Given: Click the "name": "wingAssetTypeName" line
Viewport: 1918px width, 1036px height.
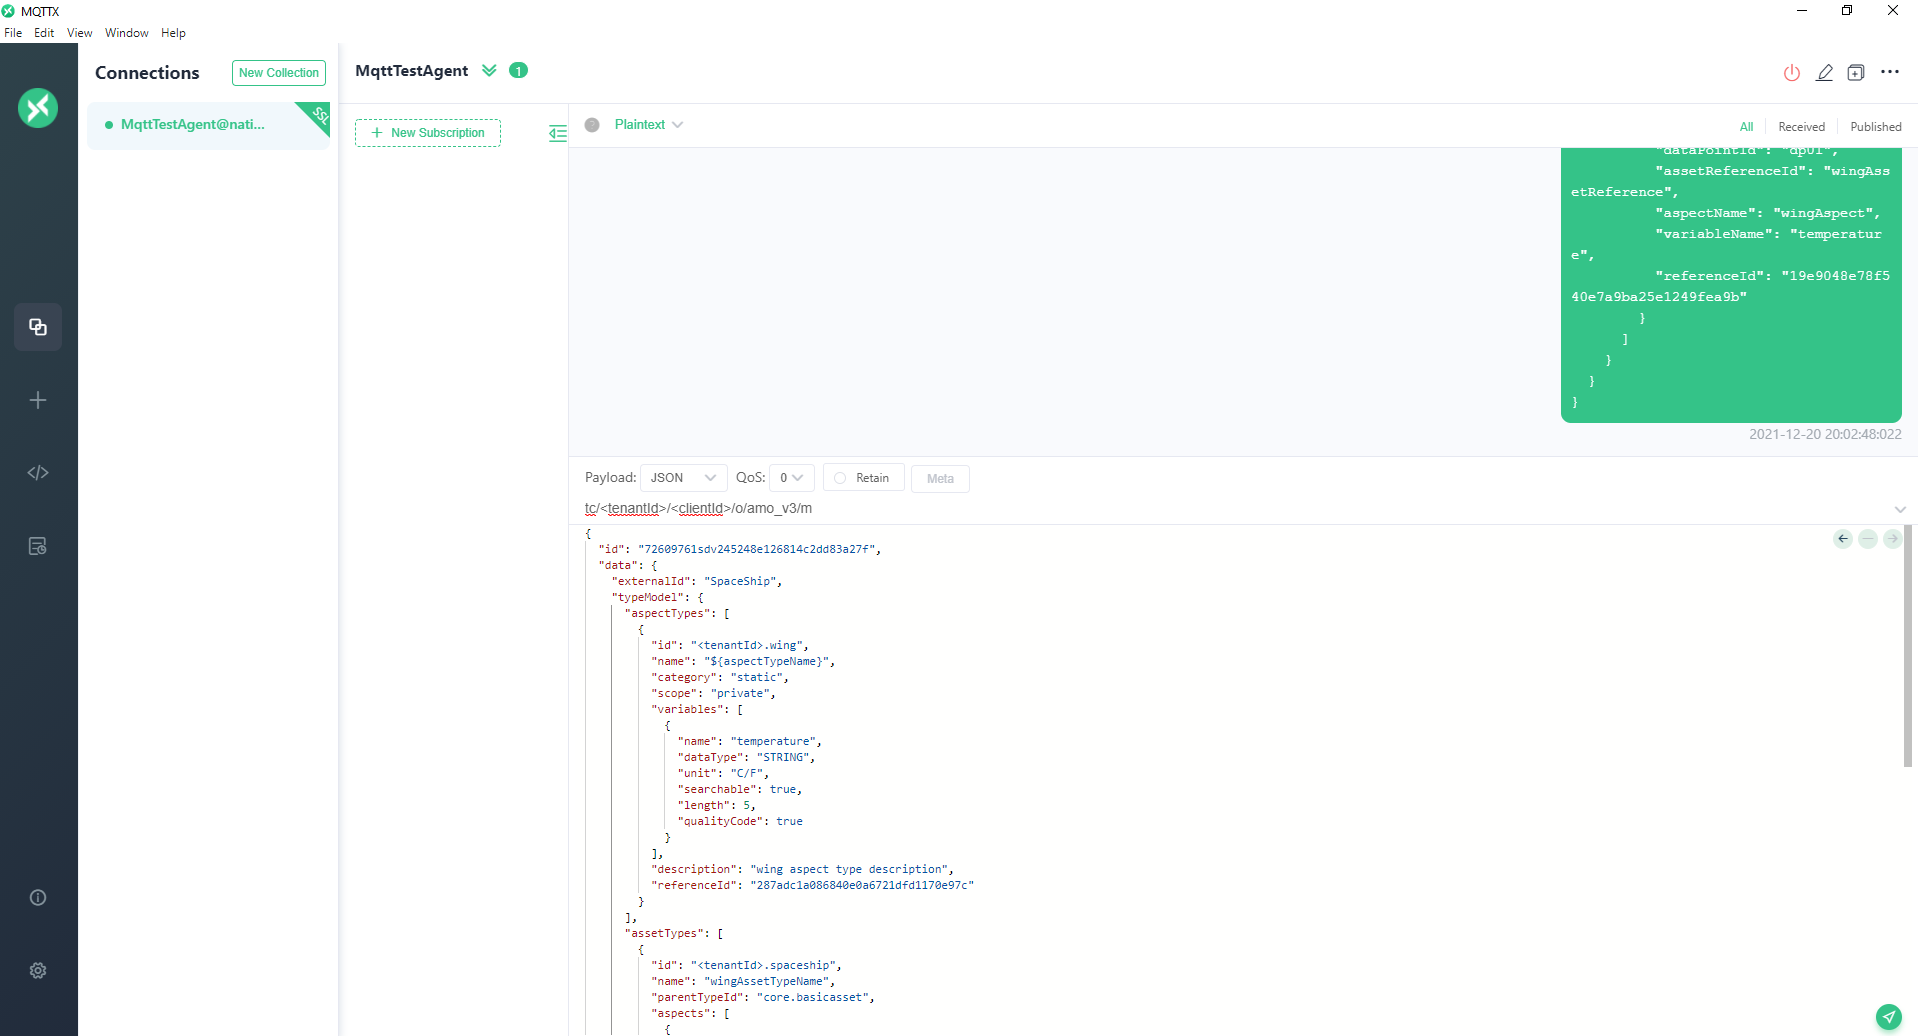Looking at the screenshot, I should (743, 981).
